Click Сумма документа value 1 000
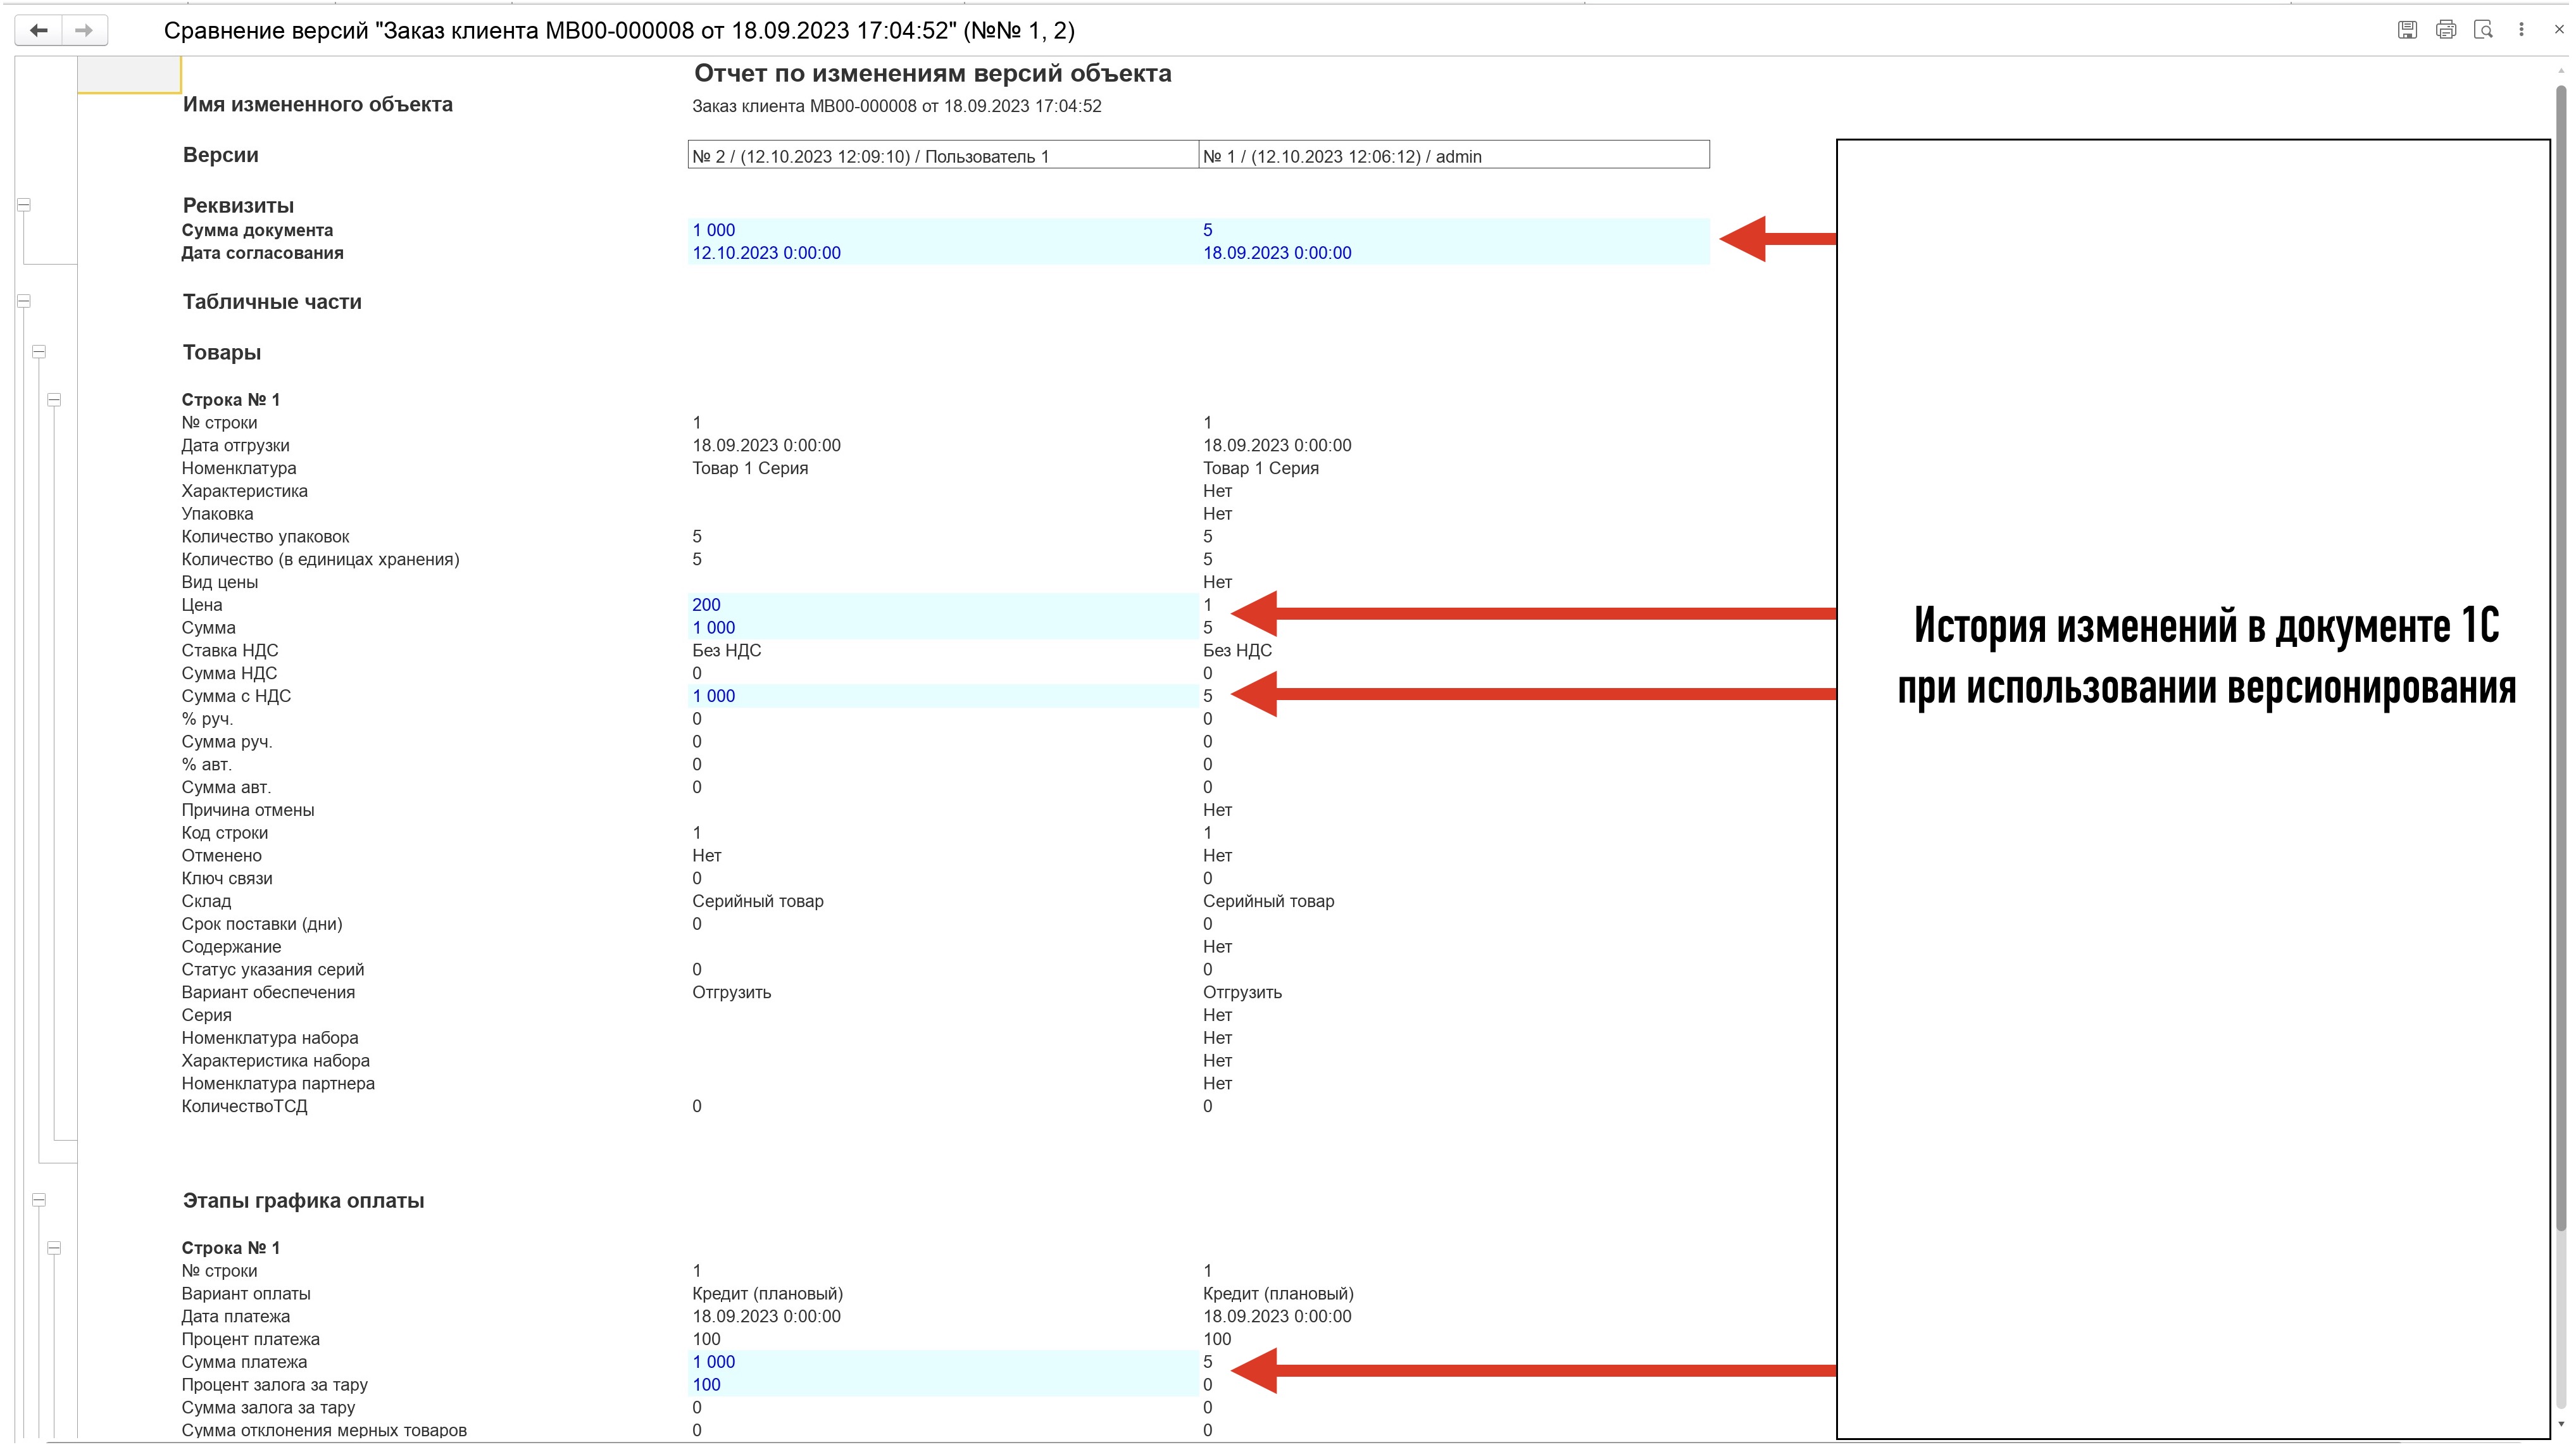 point(713,230)
